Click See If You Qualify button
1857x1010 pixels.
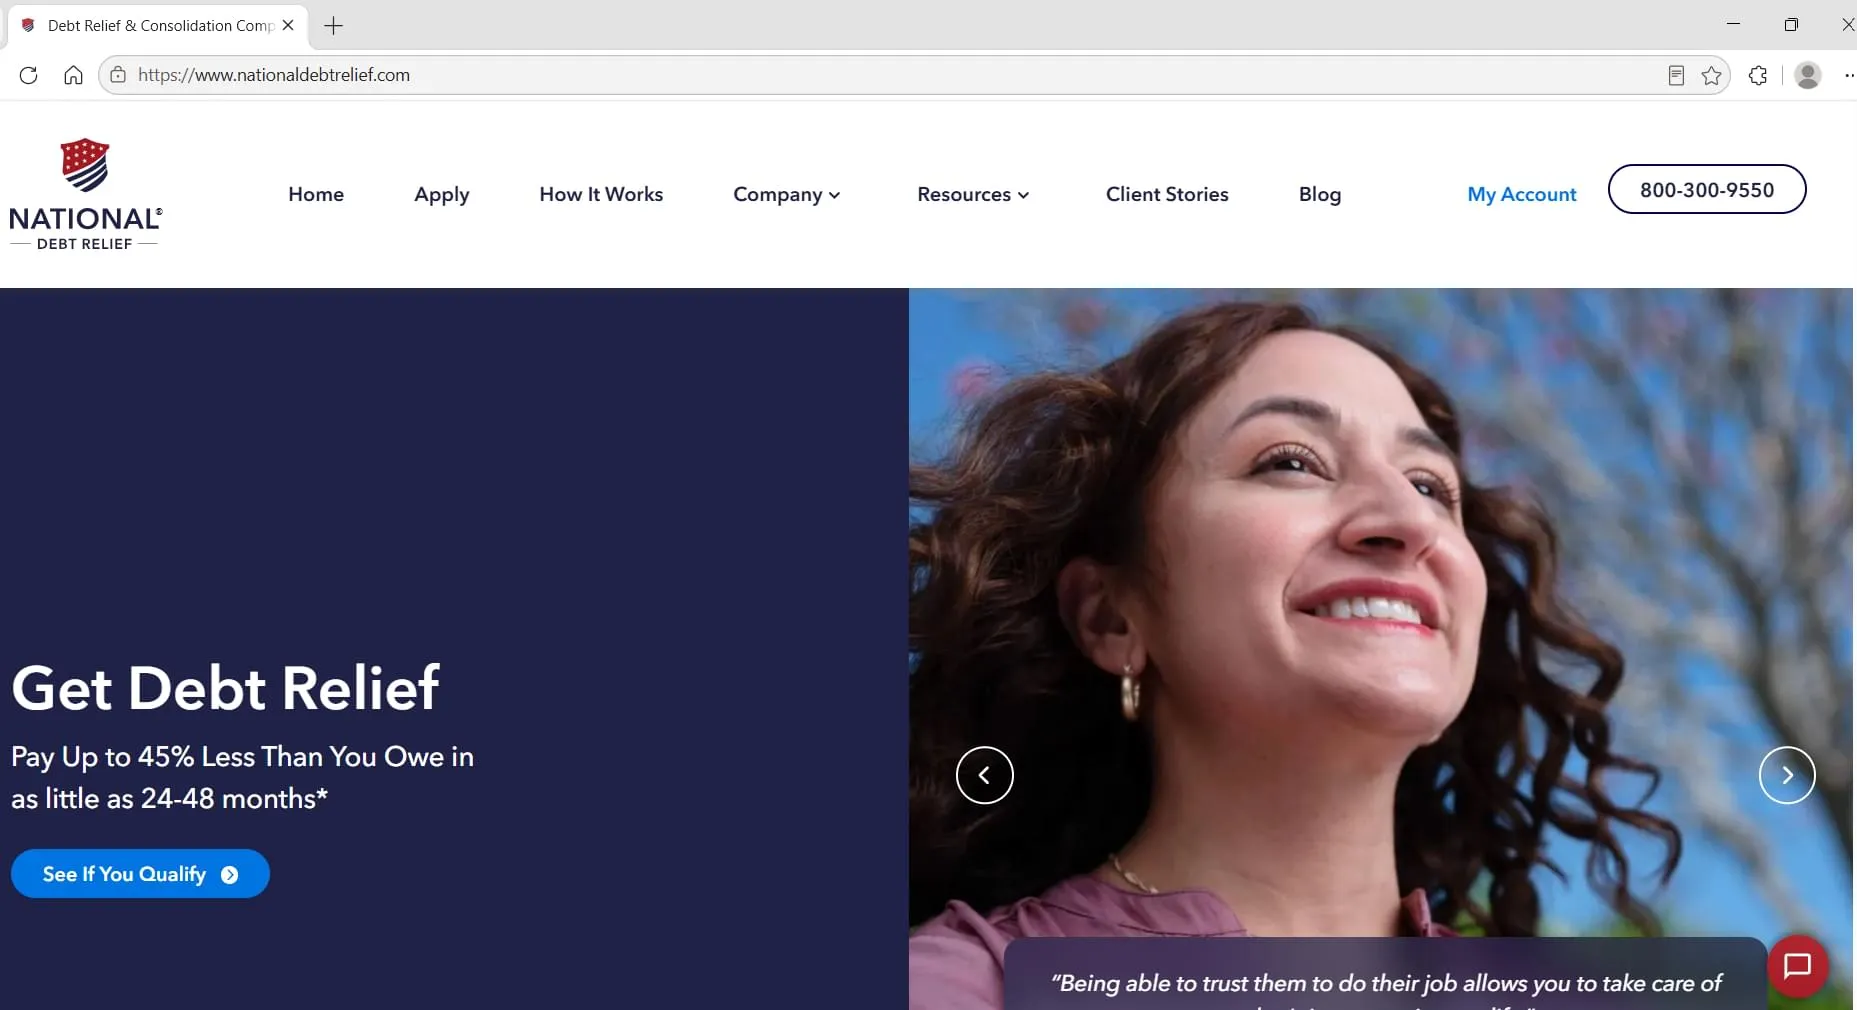click(140, 874)
